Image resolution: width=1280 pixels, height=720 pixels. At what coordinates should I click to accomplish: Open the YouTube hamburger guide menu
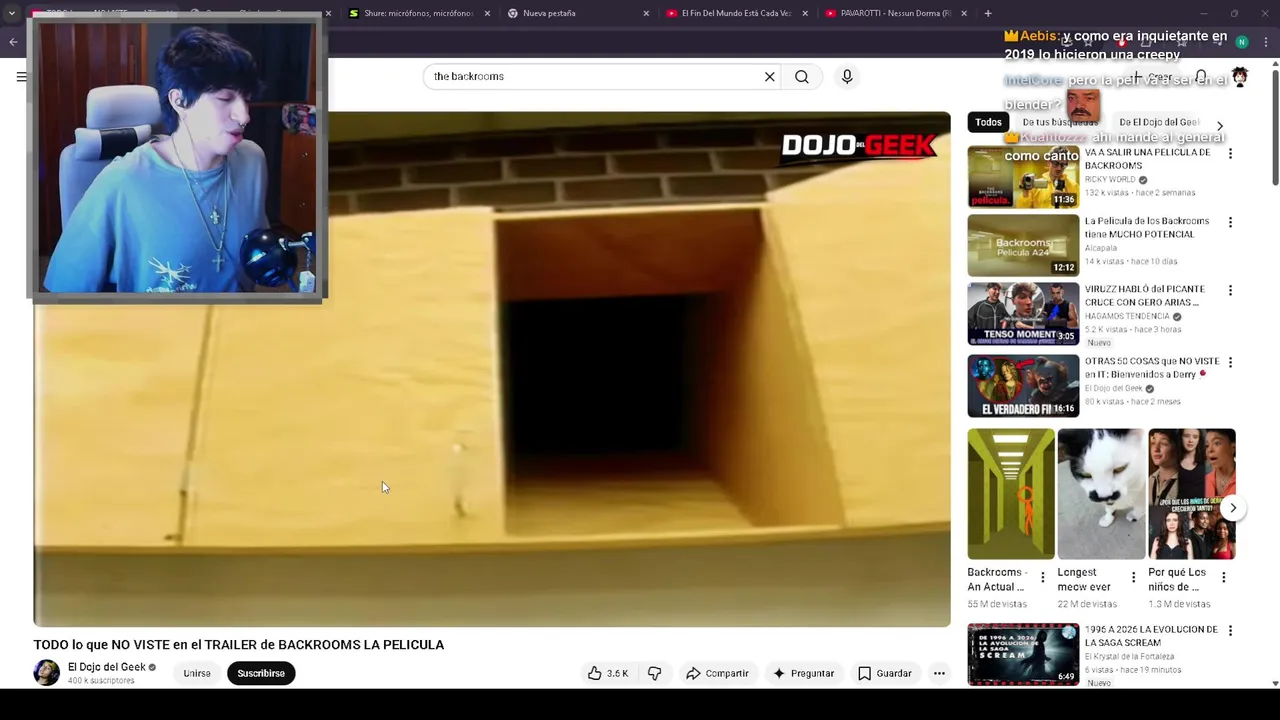click(22, 77)
